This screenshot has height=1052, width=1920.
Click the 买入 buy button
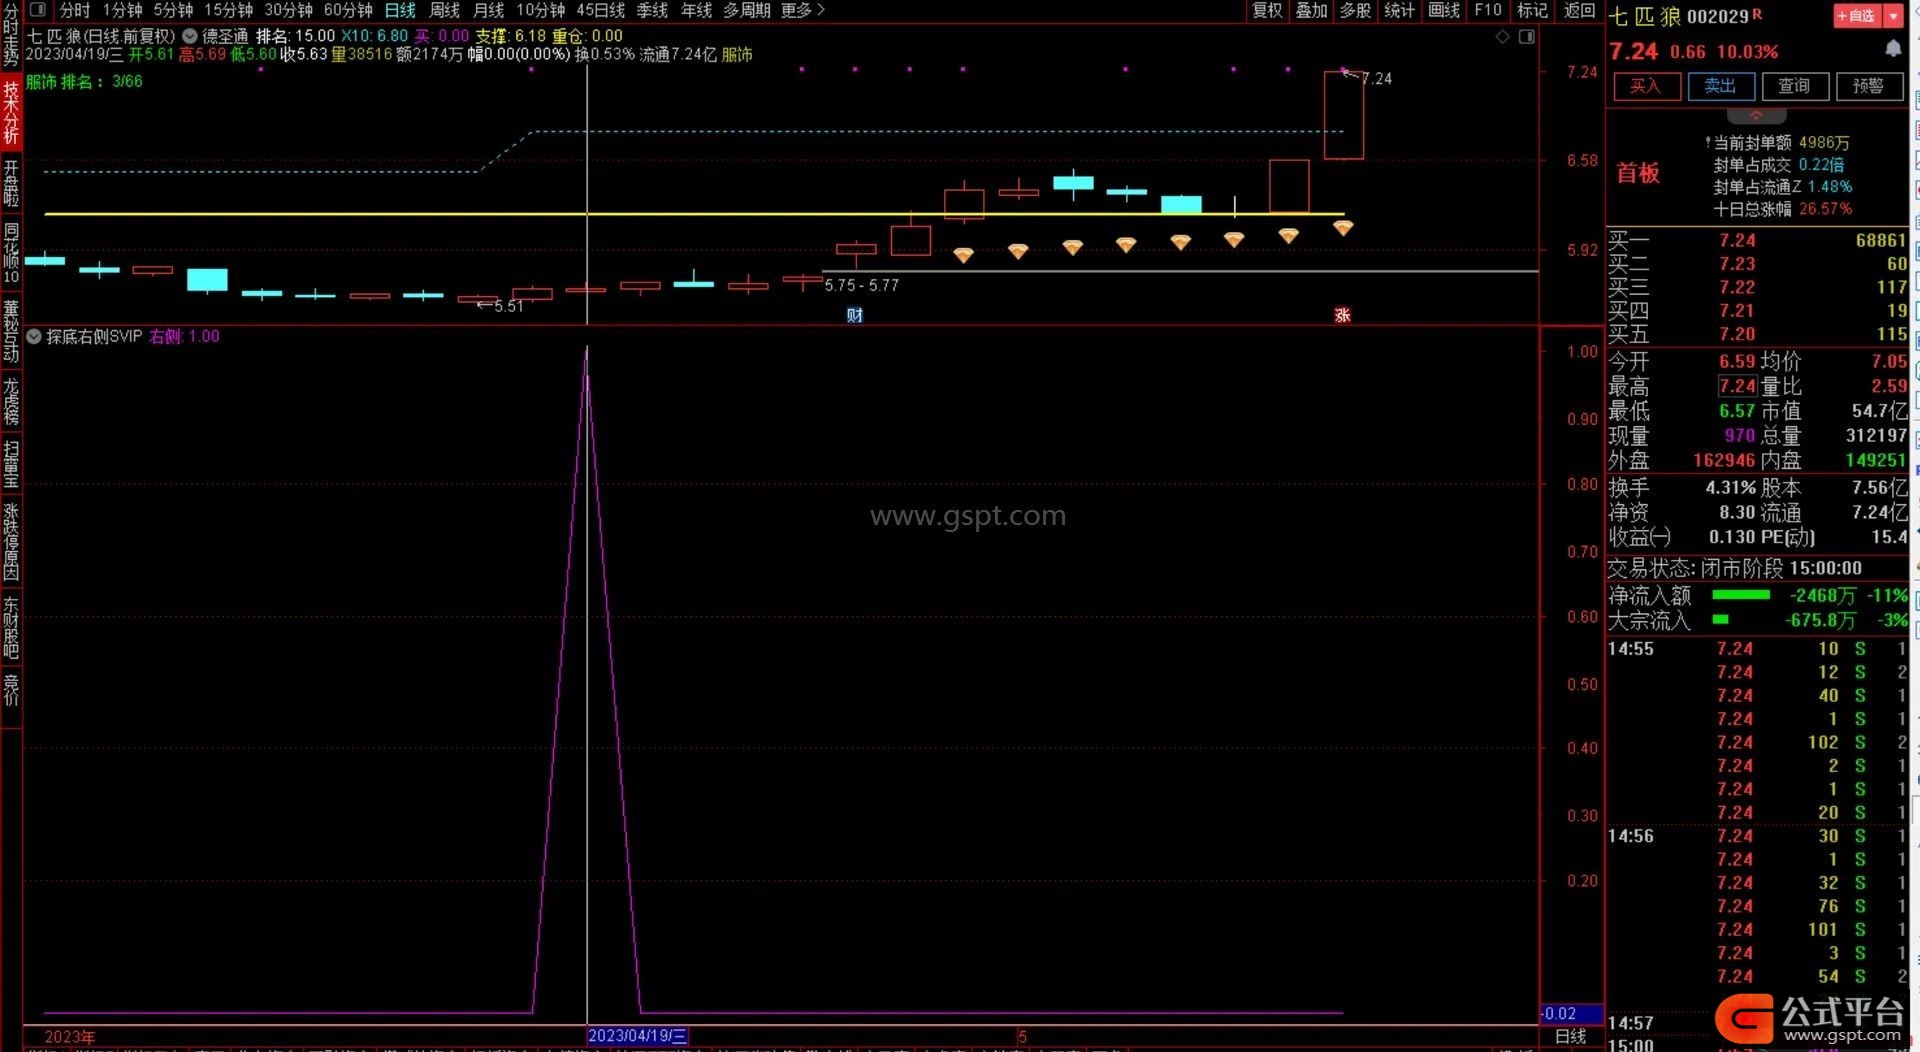pyautogui.click(x=1645, y=86)
